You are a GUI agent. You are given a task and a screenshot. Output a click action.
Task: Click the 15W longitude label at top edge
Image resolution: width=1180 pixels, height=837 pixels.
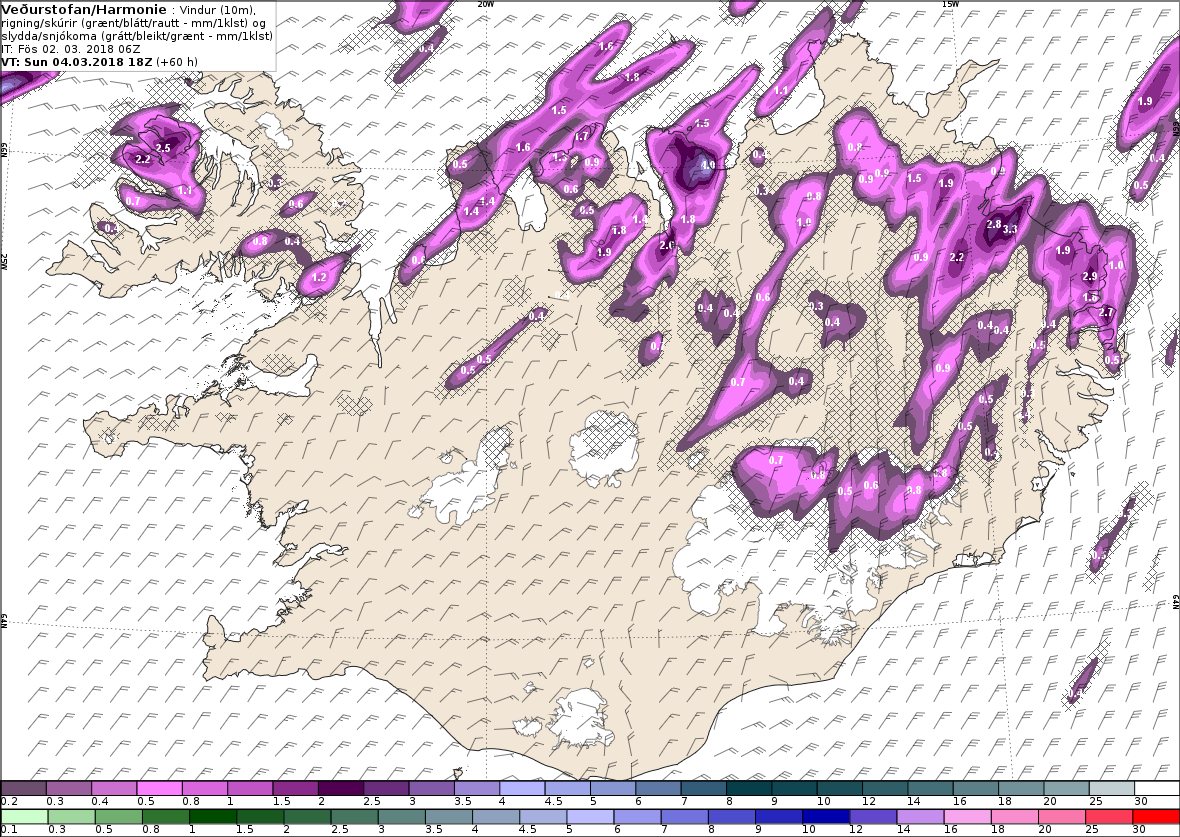point(950,4)
